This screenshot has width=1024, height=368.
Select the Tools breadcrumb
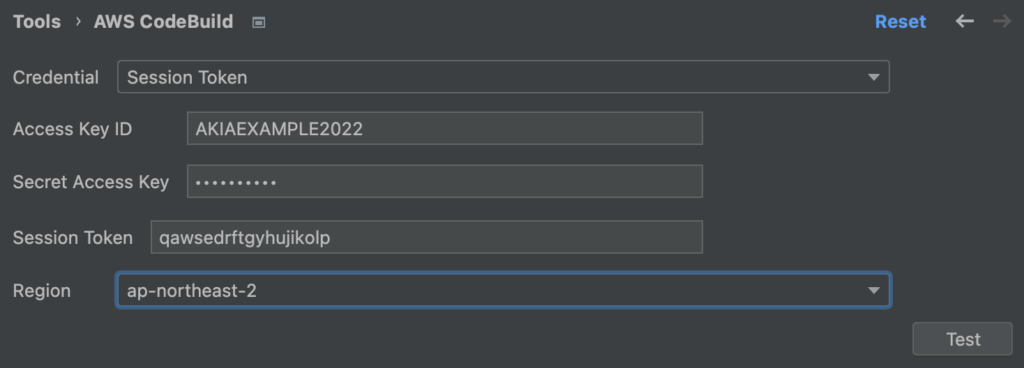pyautogui.click(x=37, y=22)
